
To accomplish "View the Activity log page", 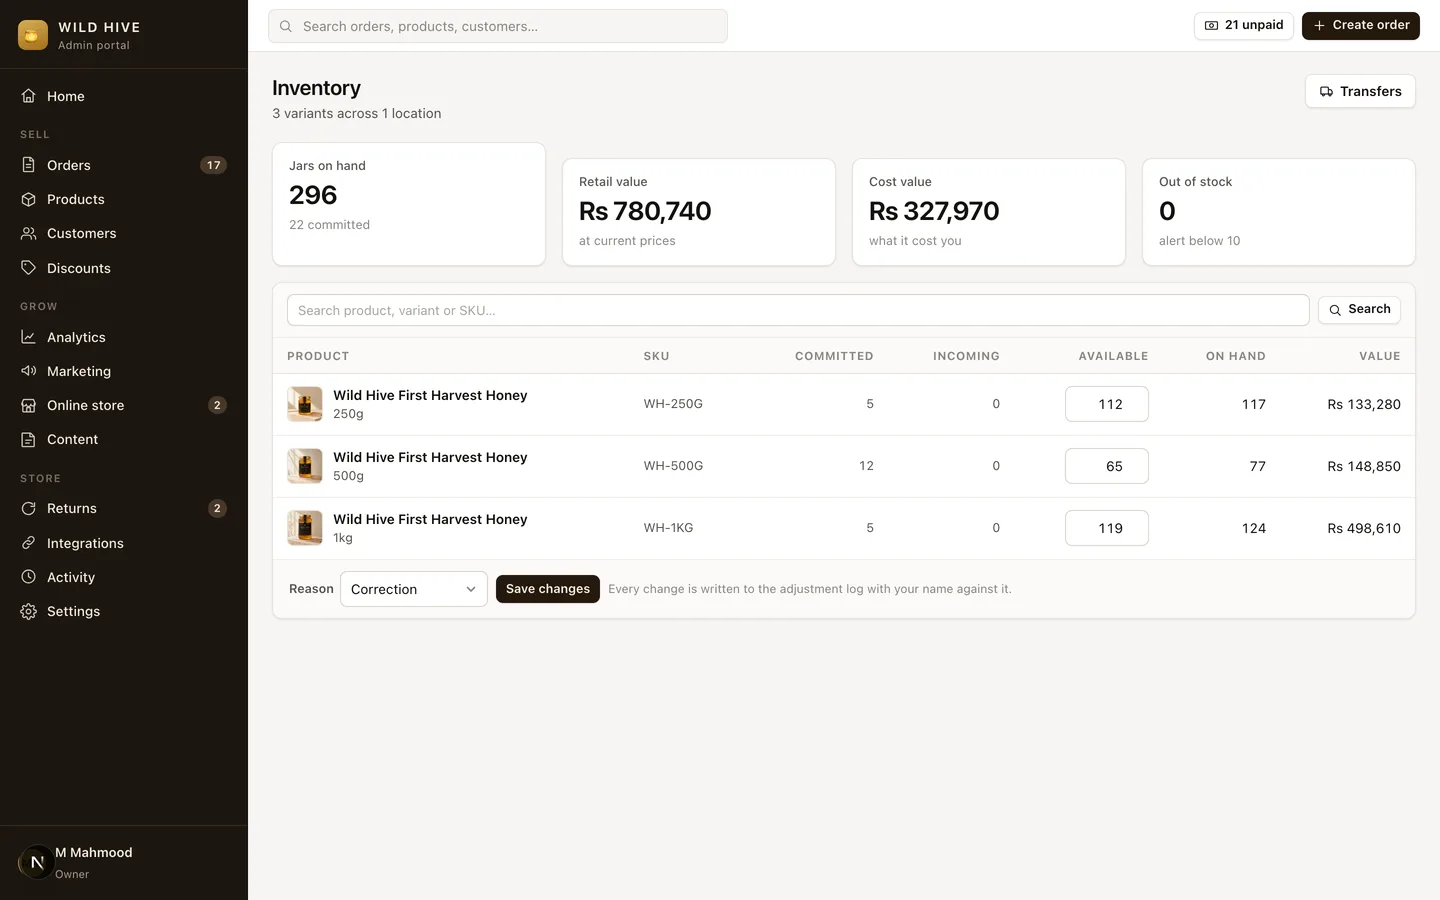I will 124,577.
